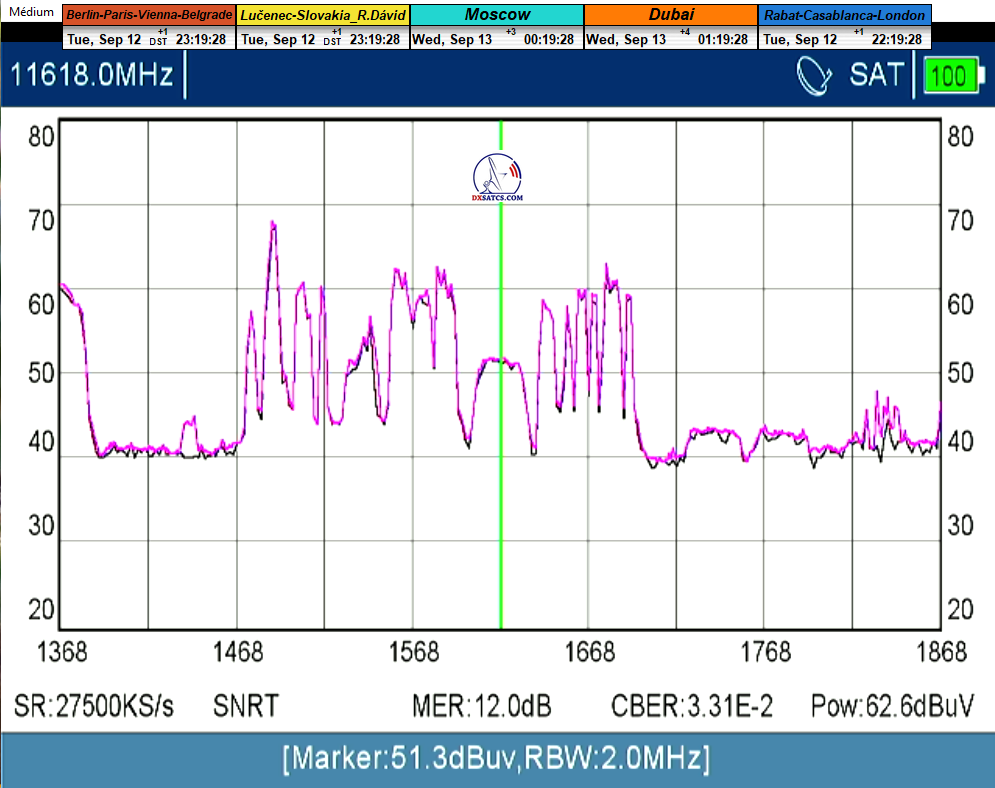Select the Lučenec-Slovakia_R.Dávid clock tab
995x788 pixels.
point(323,16)
